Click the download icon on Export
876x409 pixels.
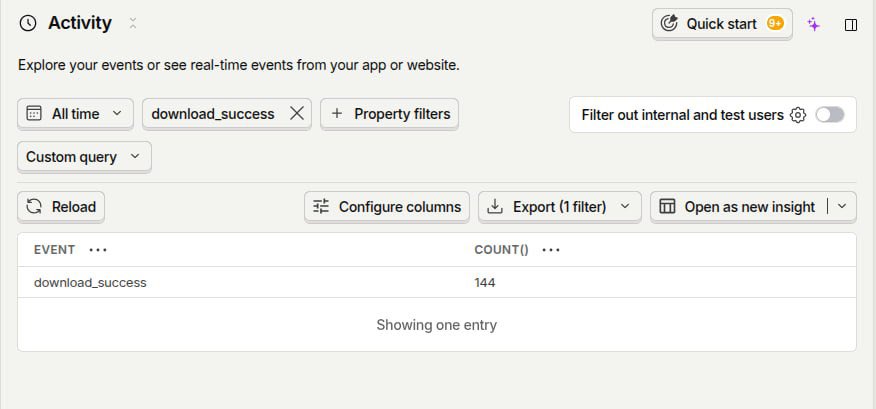pos(495,207)
